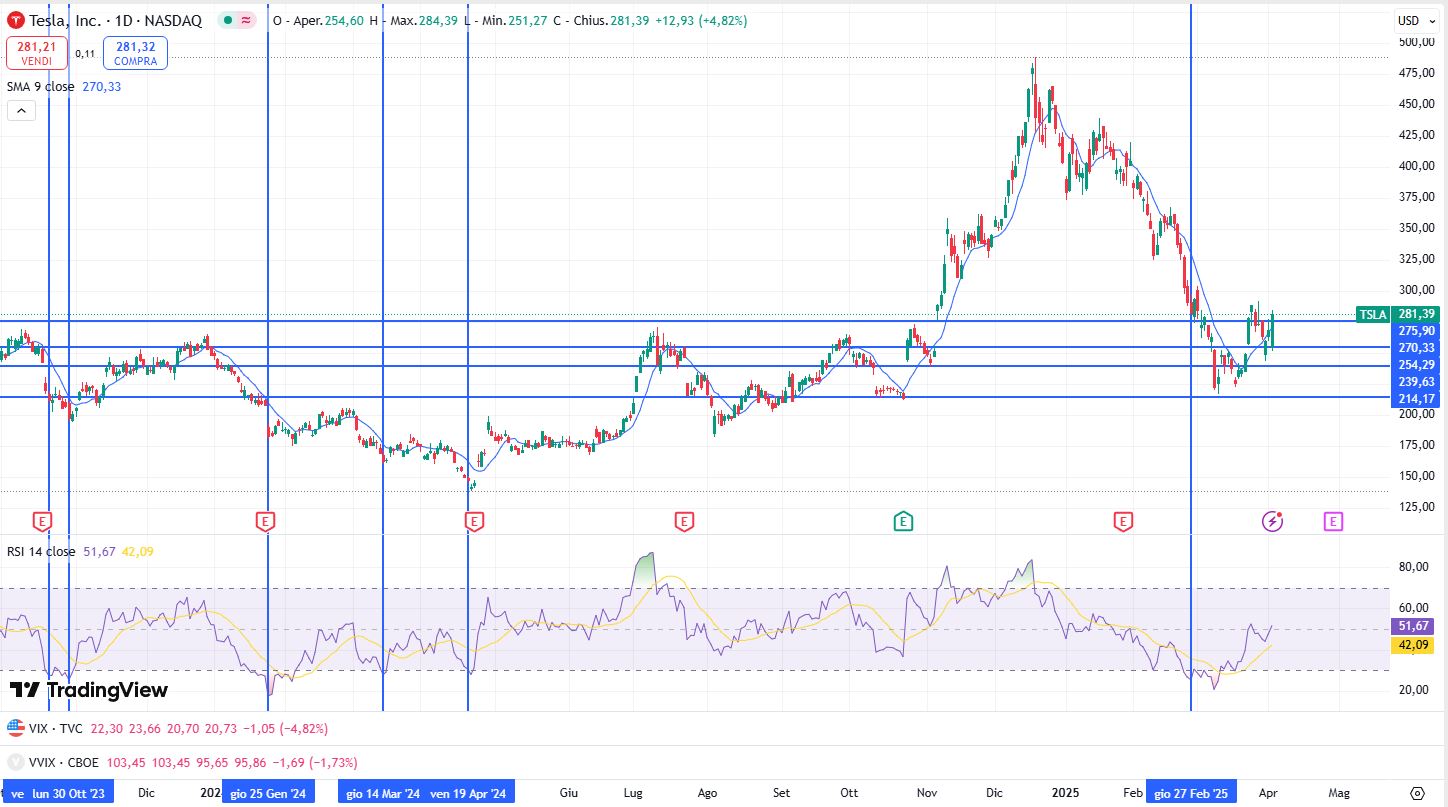Click the 239,63 price label on the axis
The height and width of the screenshot is (807, 1448).
[1416, 381]
